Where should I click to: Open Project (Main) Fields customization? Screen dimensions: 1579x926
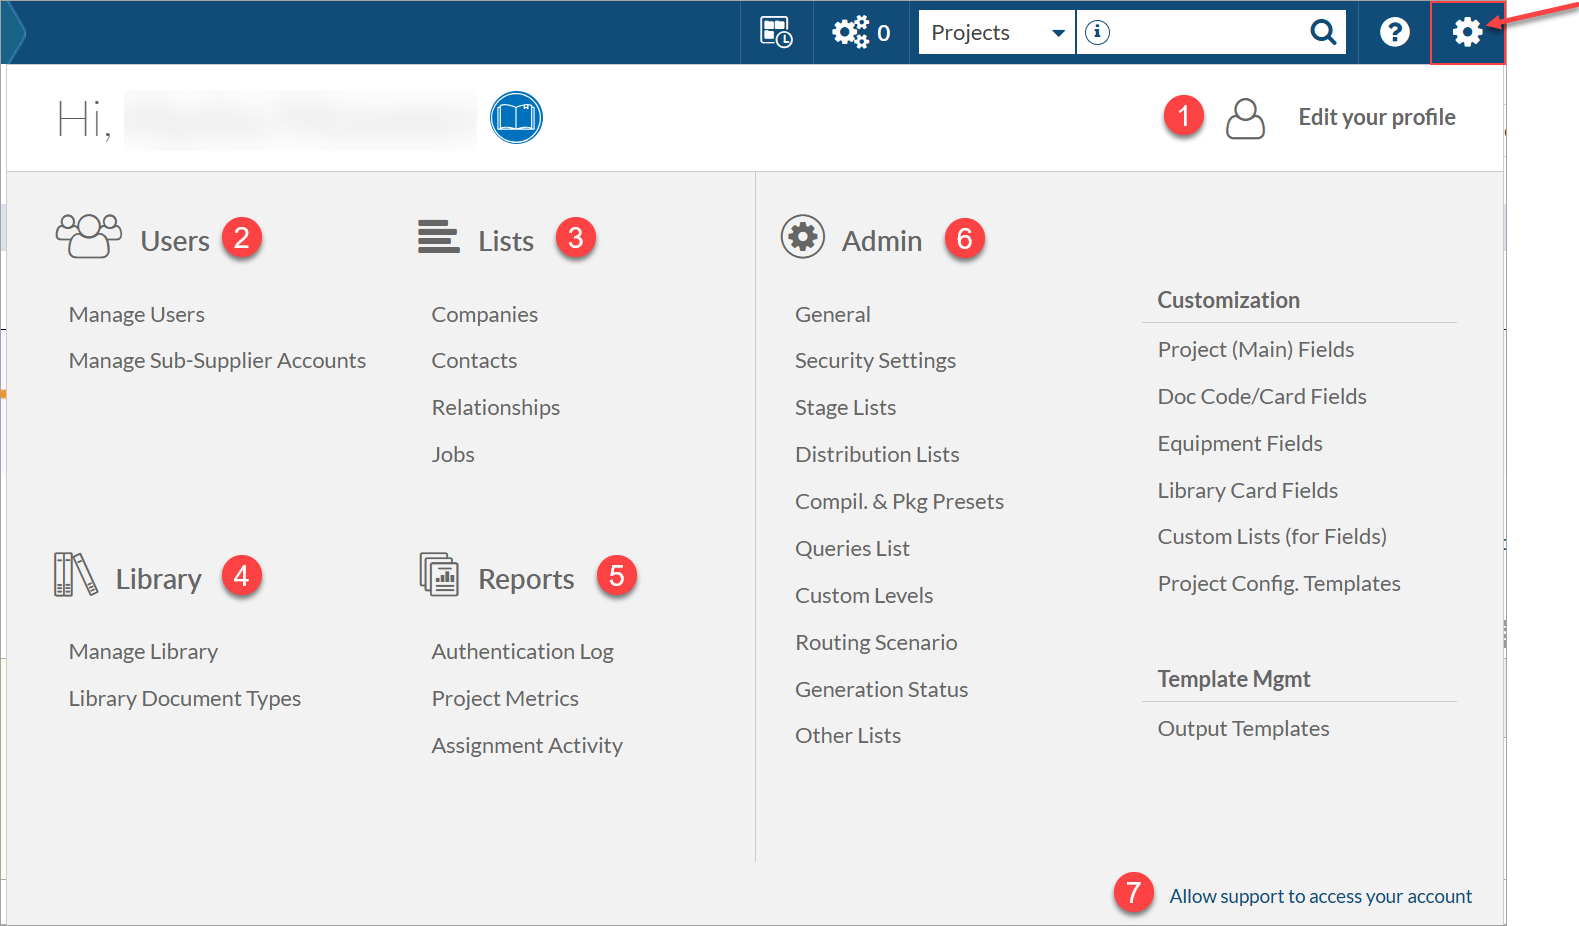pyautogui.click(x=1256, y=350)
